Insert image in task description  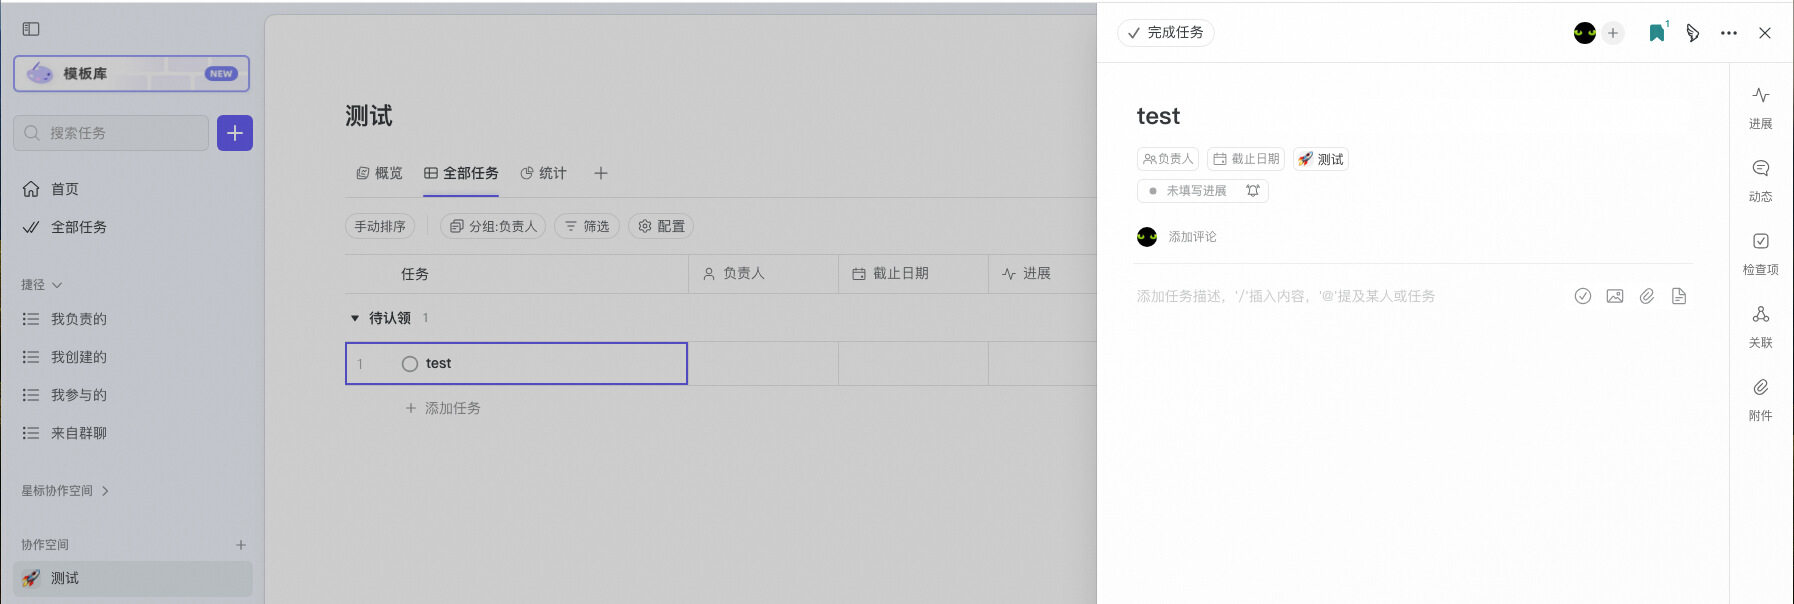tap(1614, 296)
